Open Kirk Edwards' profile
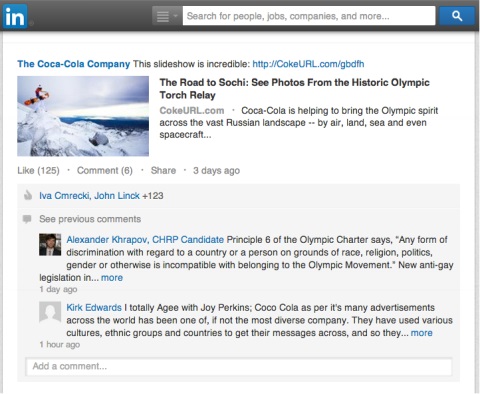The height and width of the screenshot is (394, 480). pyautogui.click(x=94, y=308)
